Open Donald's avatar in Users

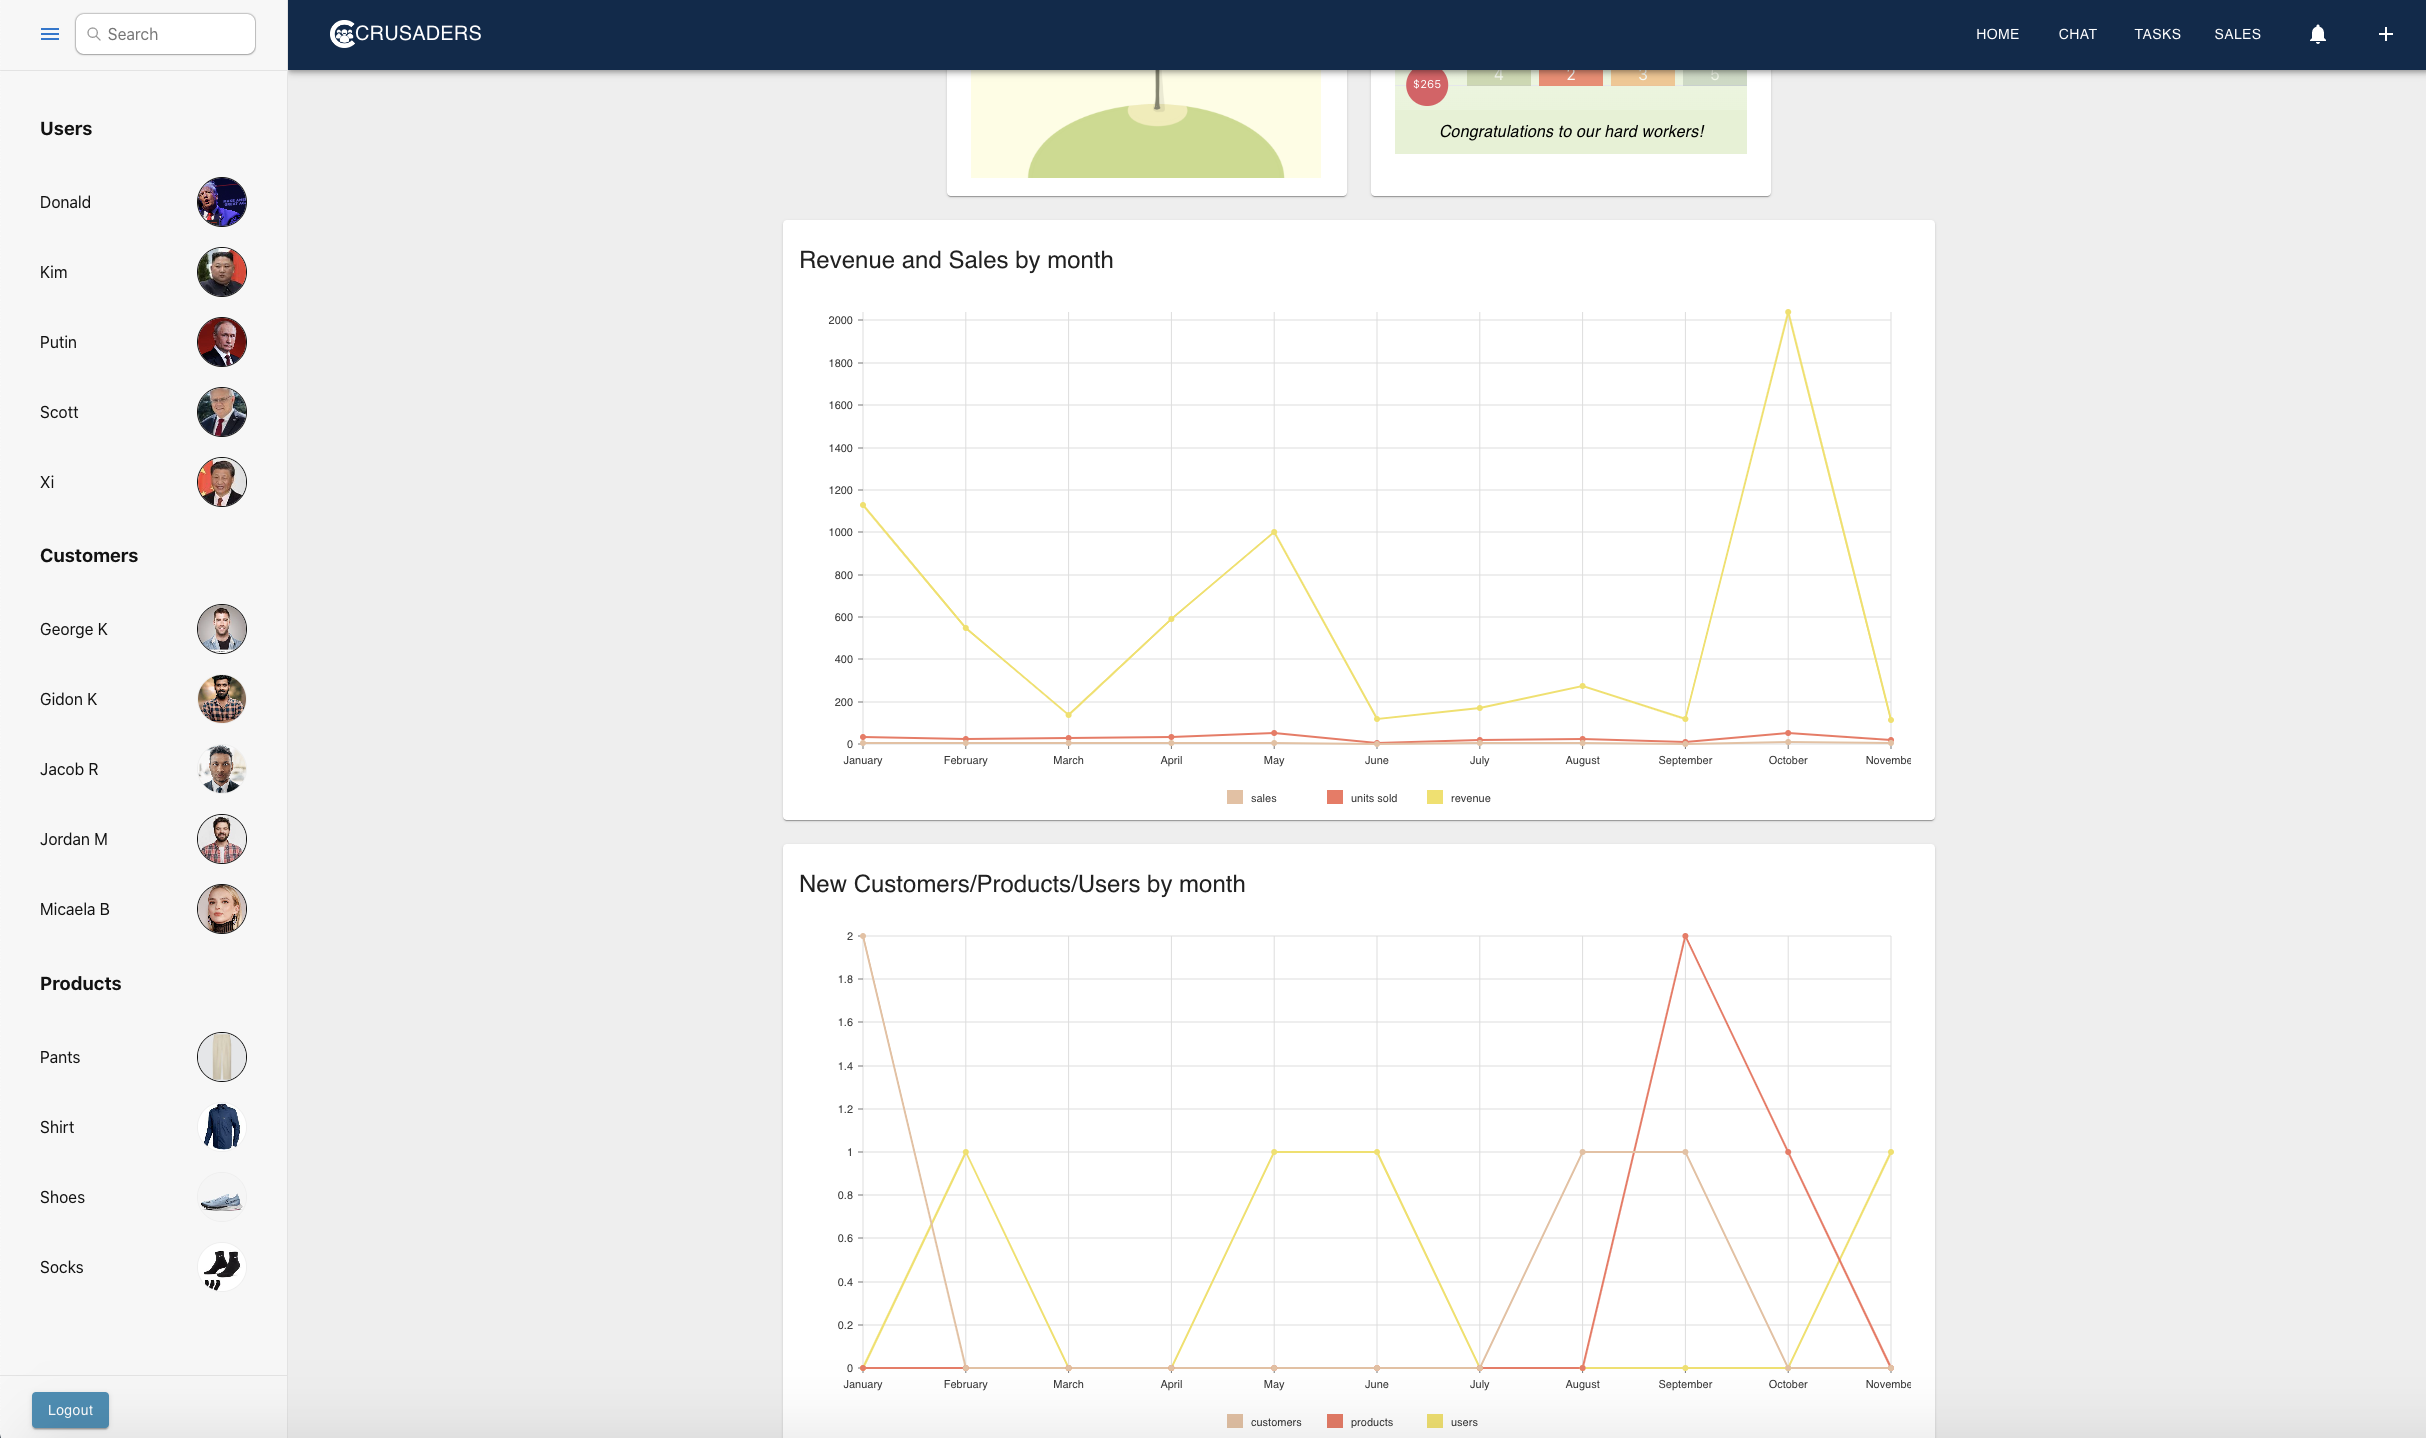(x=221, y=202)
